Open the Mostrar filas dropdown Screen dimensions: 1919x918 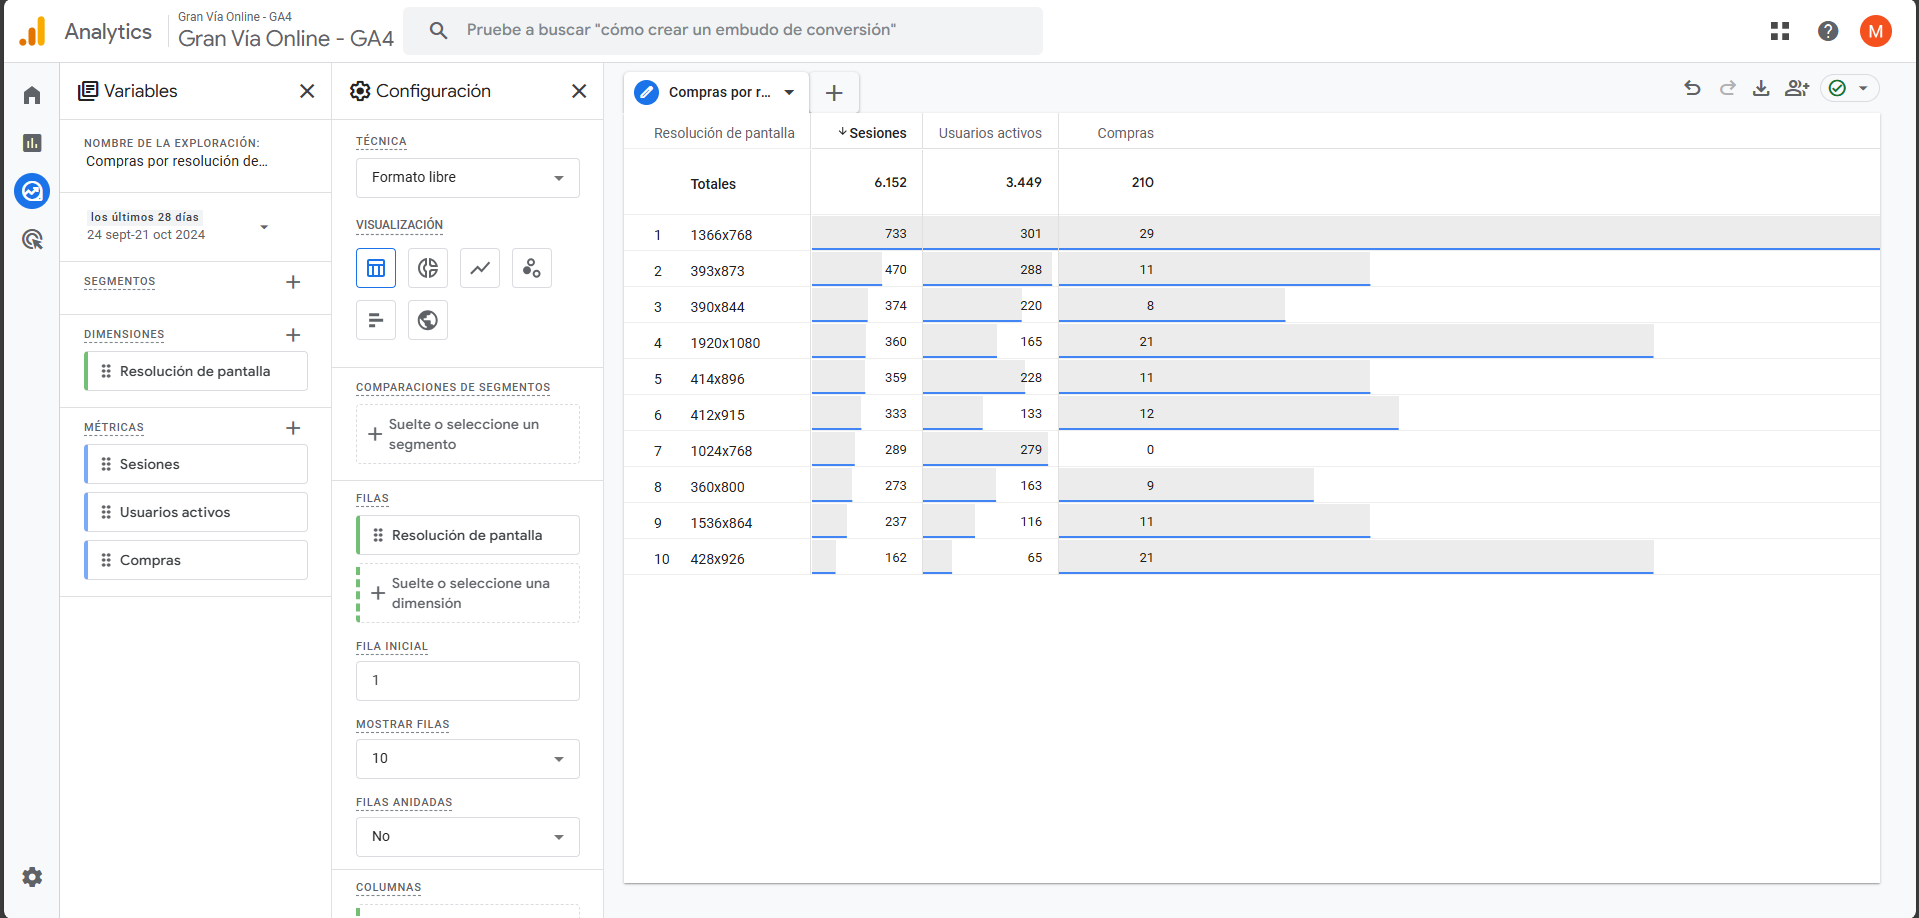467,759
